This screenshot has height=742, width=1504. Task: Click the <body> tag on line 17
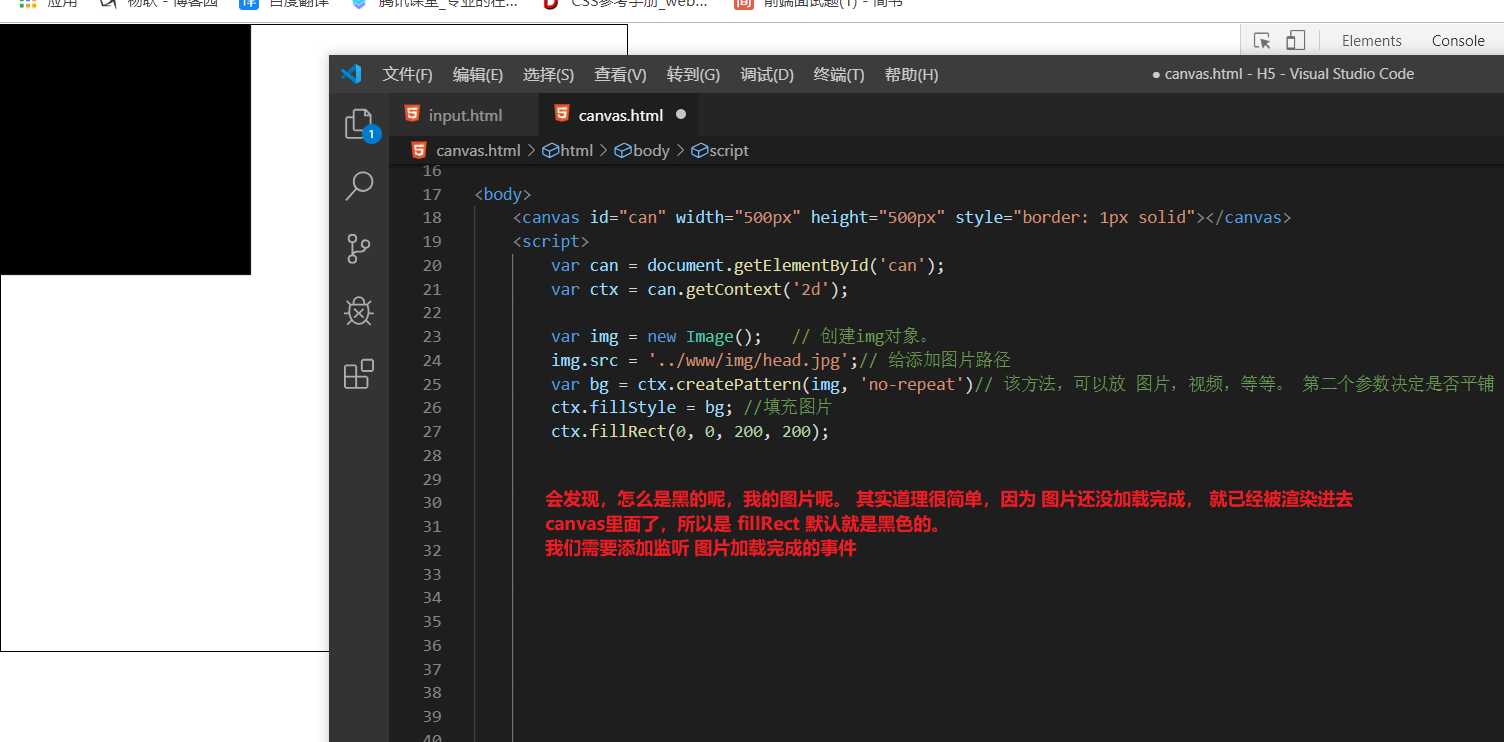[x=503, y=194]
